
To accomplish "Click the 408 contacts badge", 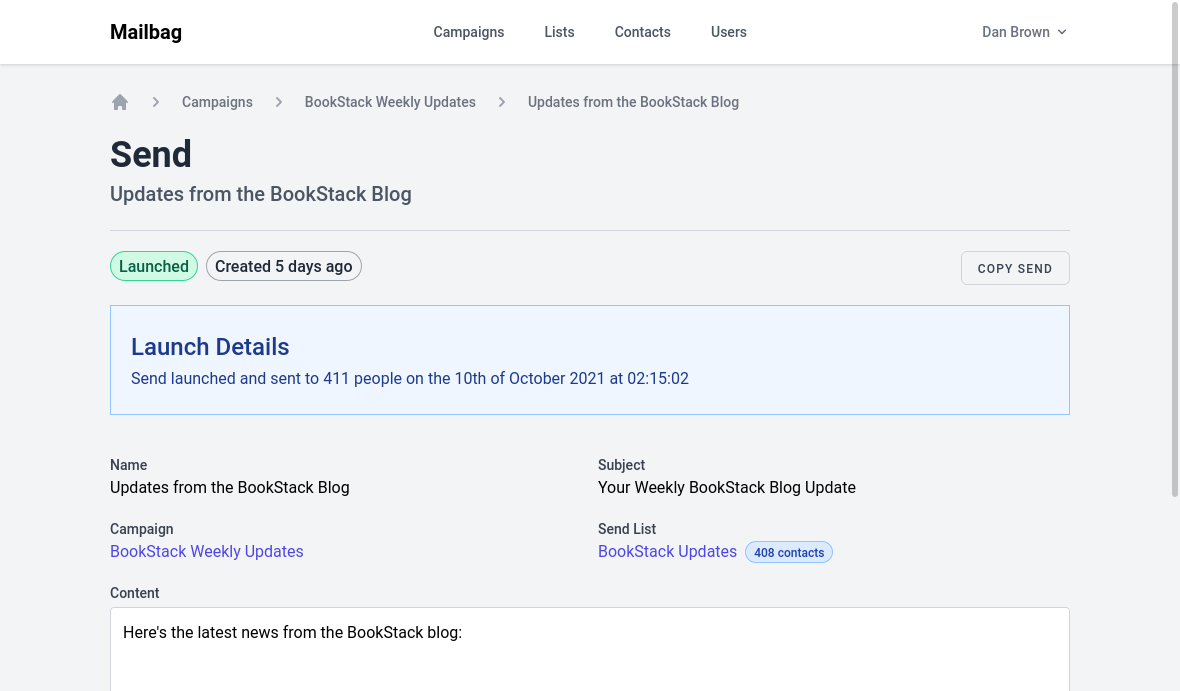I will click(789, 552).
